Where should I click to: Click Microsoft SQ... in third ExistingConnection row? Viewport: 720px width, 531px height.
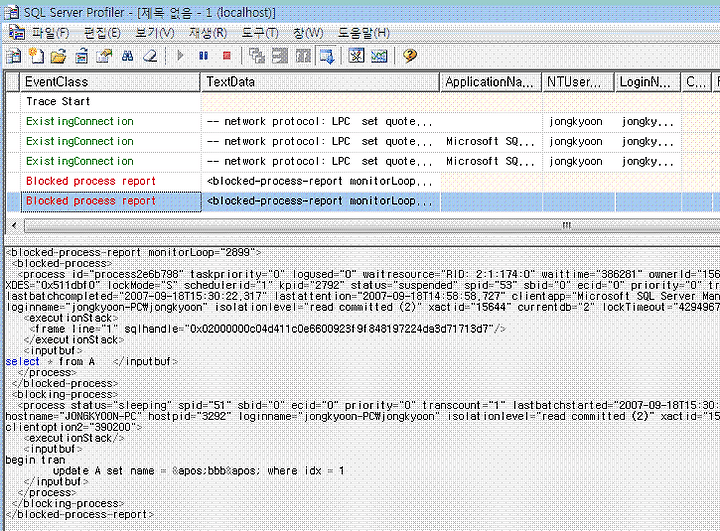(x=490, y=161)
